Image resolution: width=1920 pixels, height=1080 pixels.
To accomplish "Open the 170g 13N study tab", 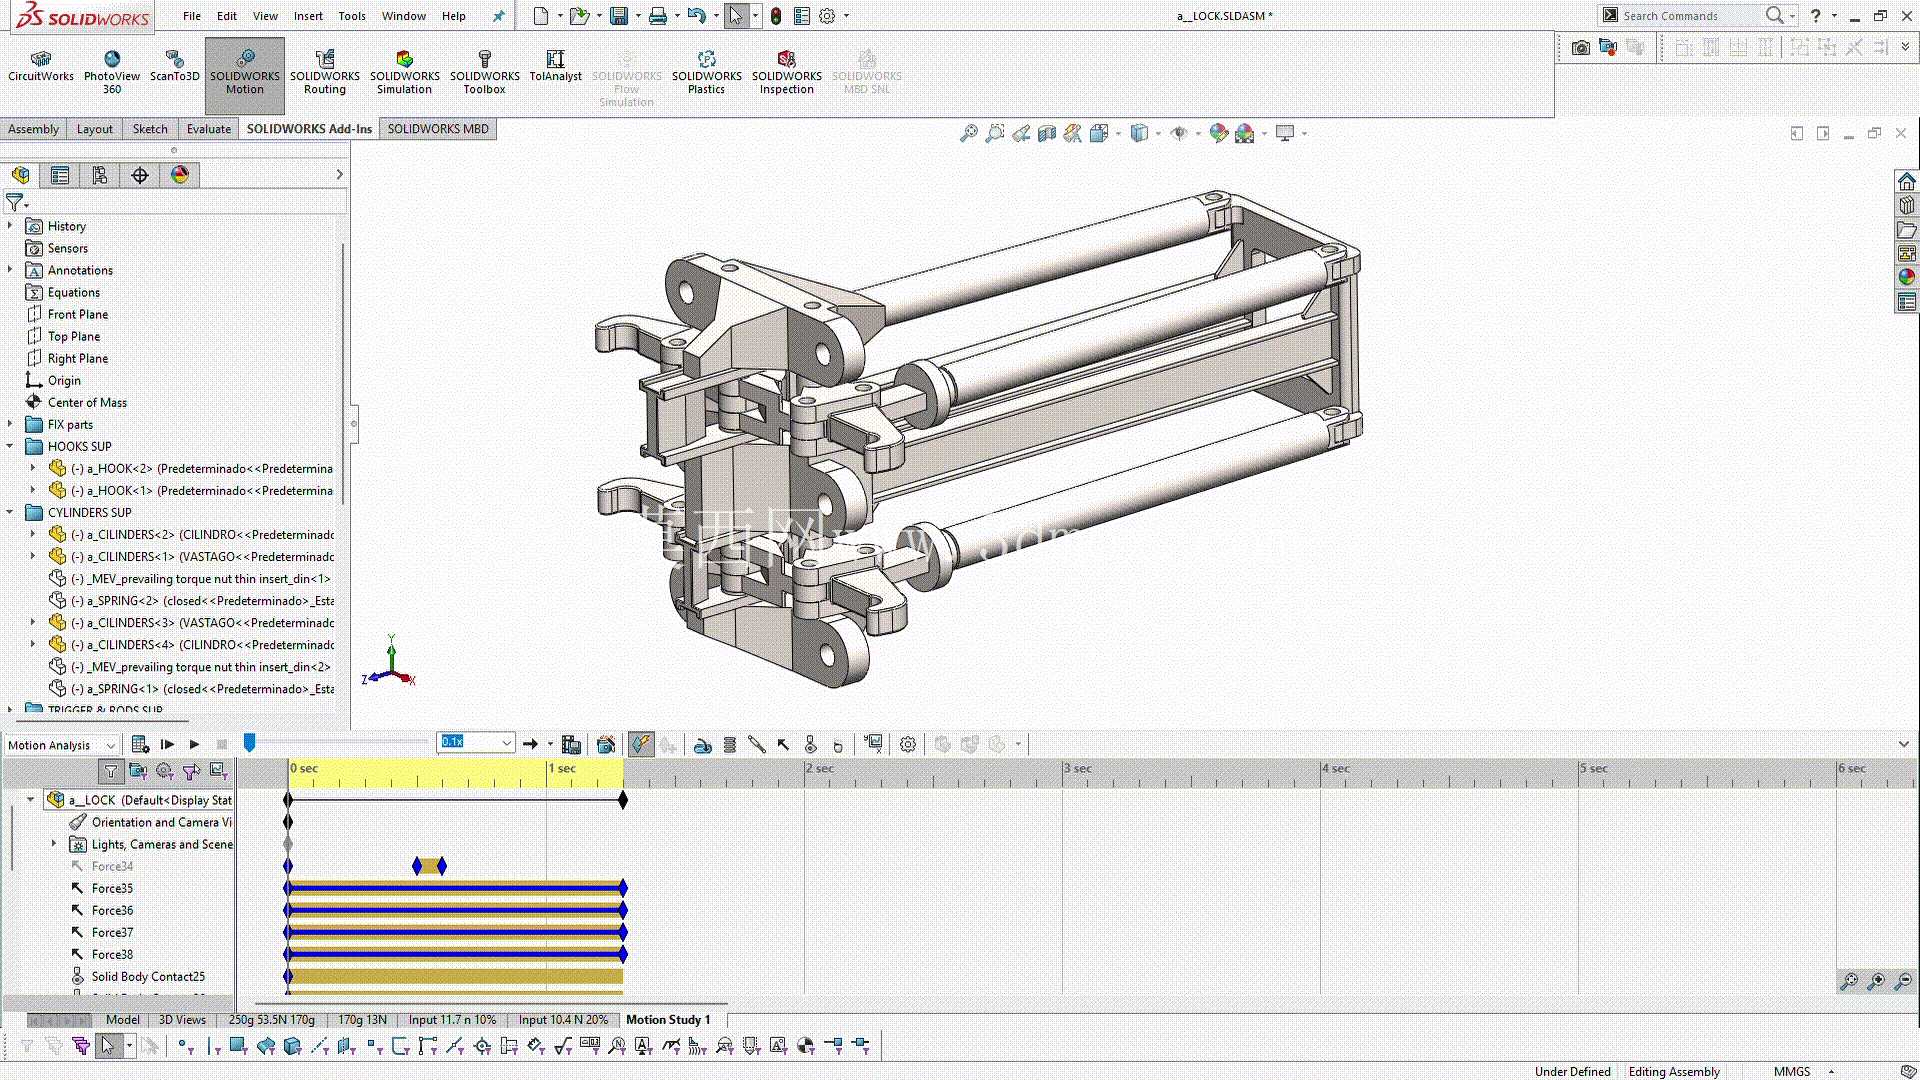I will [x=362, y=1020].
